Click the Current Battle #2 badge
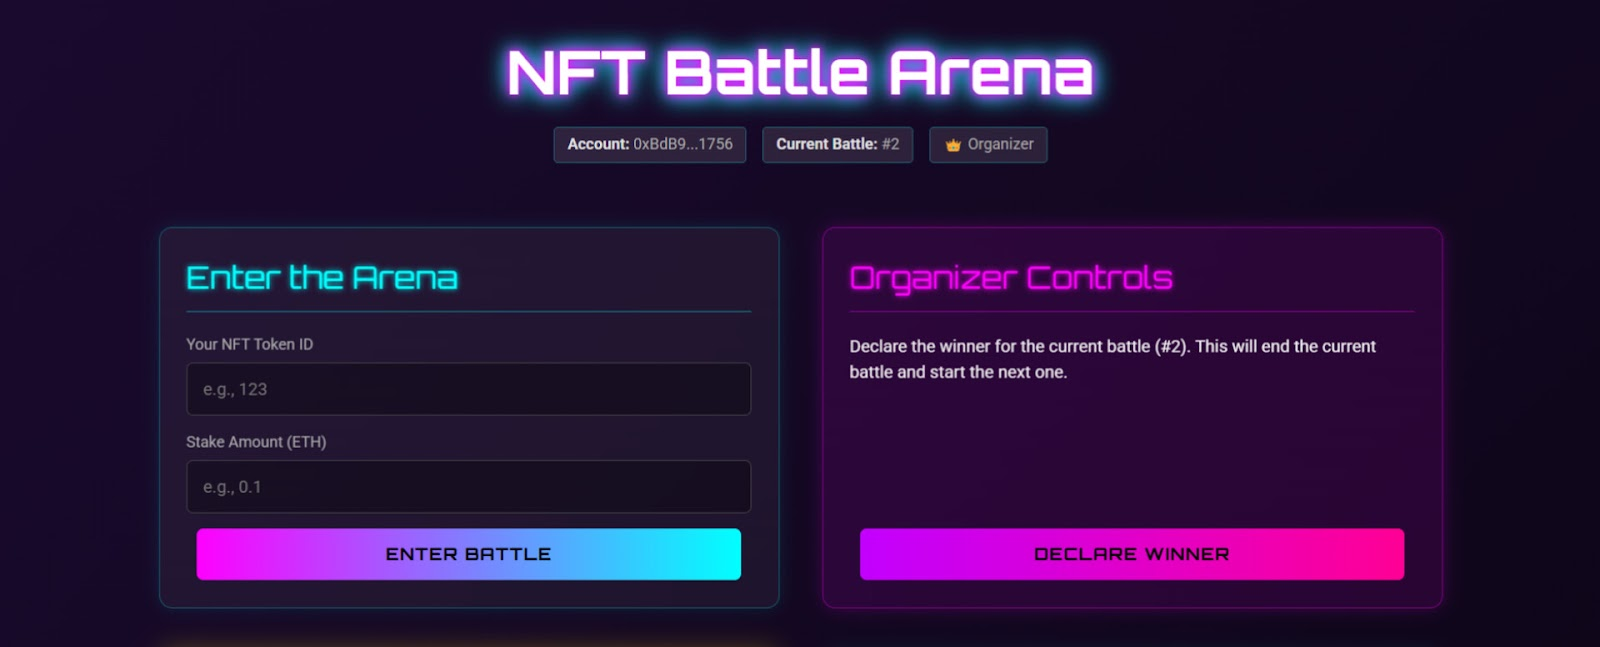This screenshot has height=647, width=1600. [x=837, y=144]
